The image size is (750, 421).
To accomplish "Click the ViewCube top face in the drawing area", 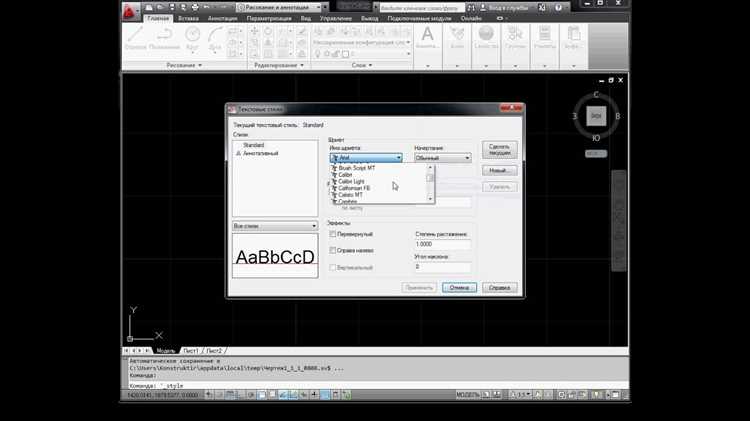I will click(x=596, y=116).
